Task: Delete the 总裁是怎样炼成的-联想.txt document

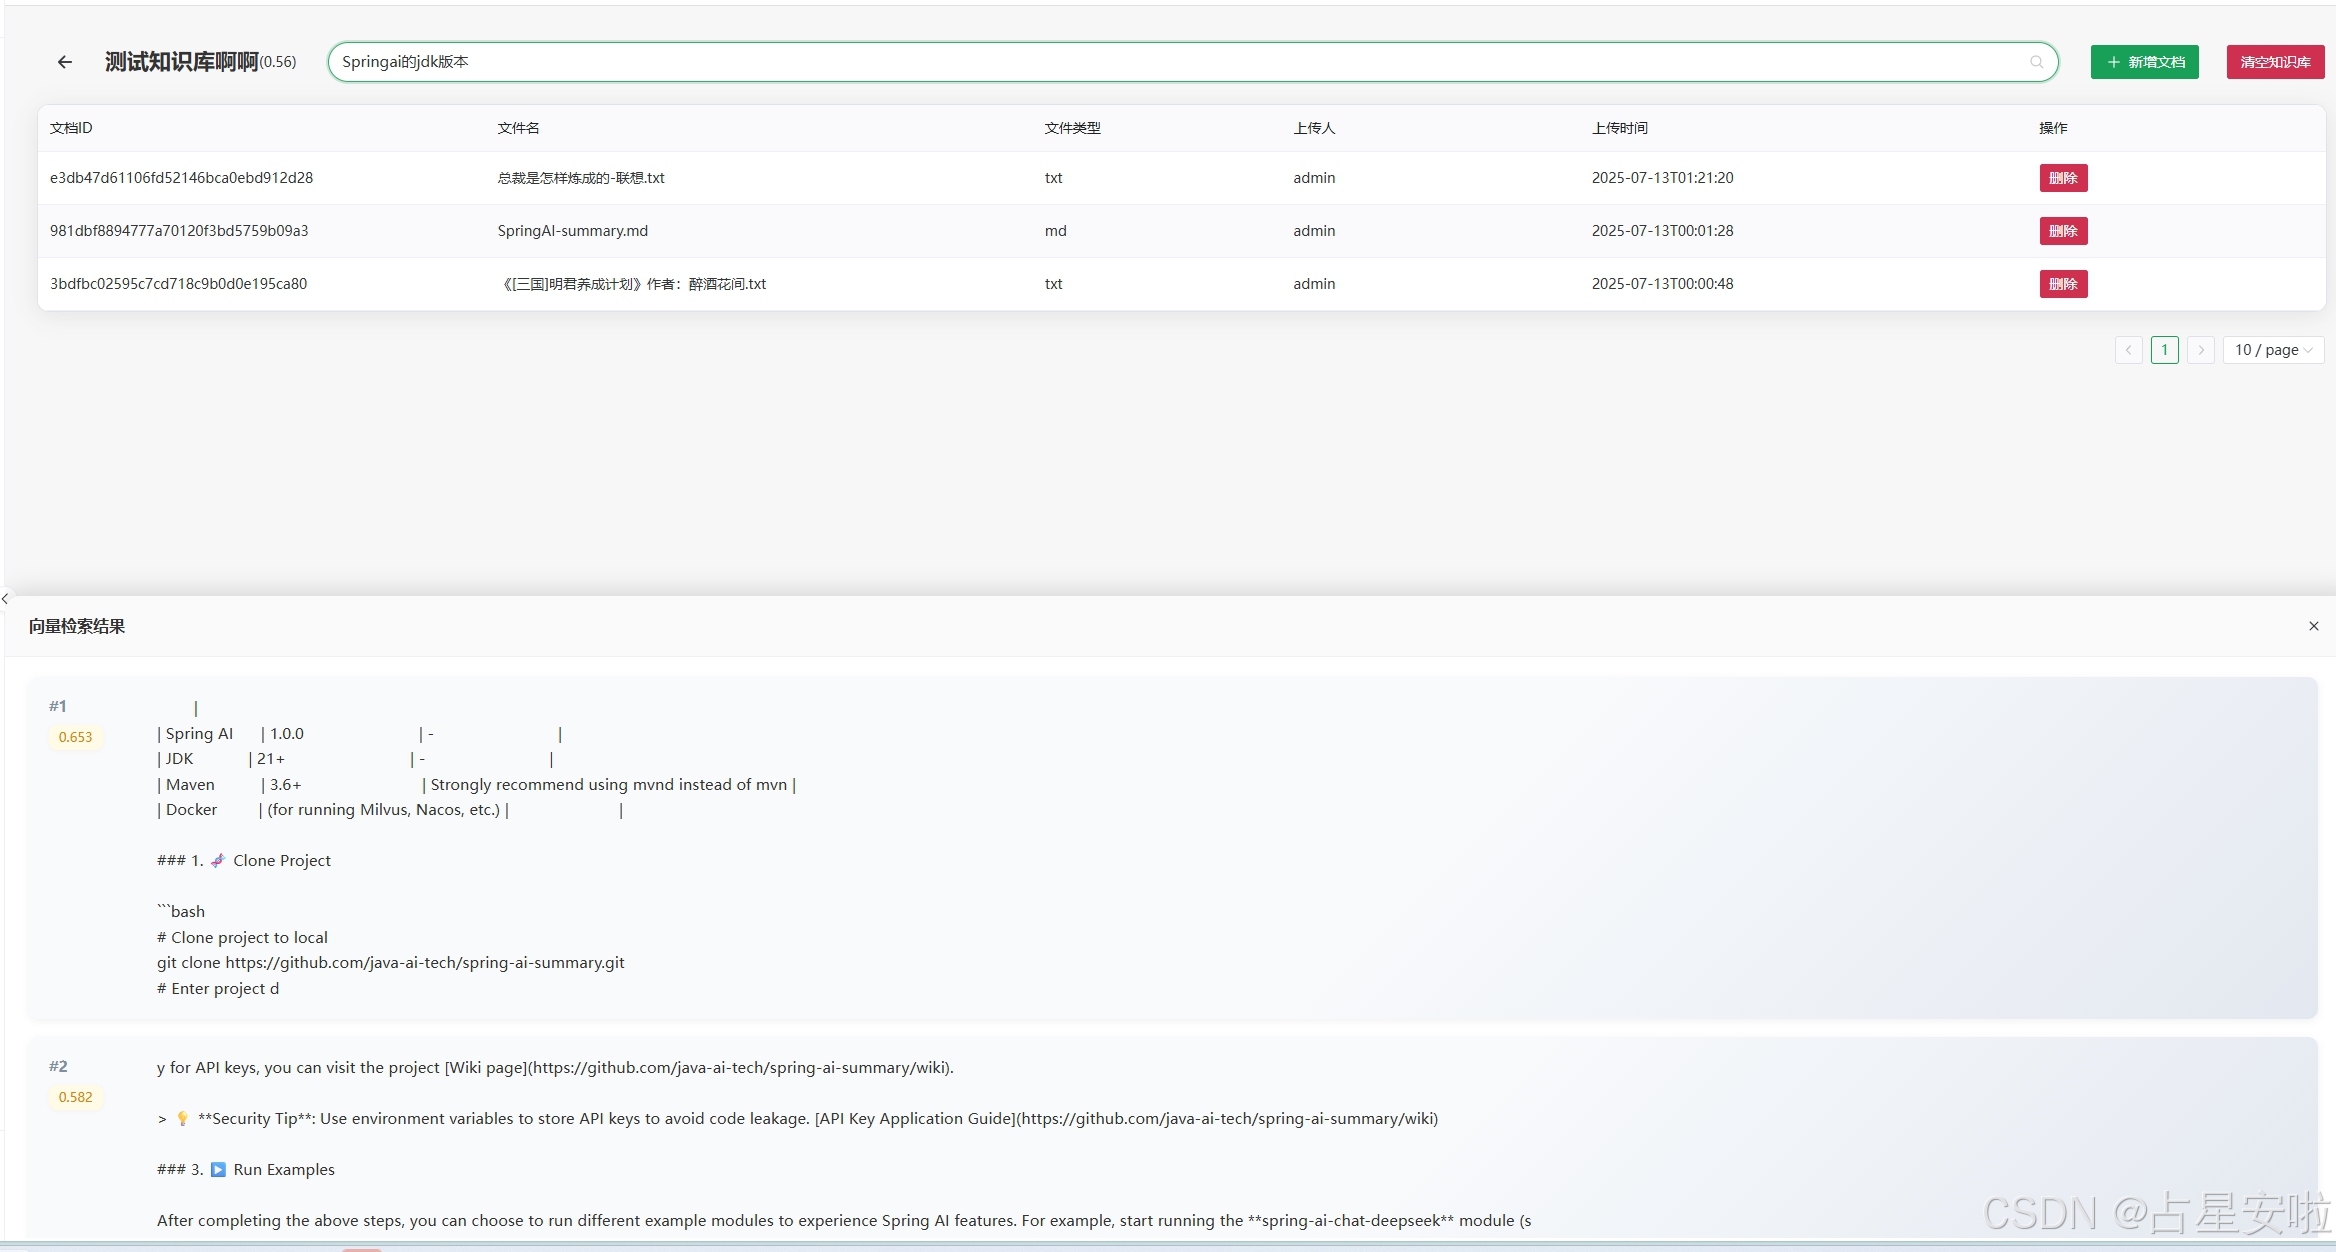Action: point(2063,178)
